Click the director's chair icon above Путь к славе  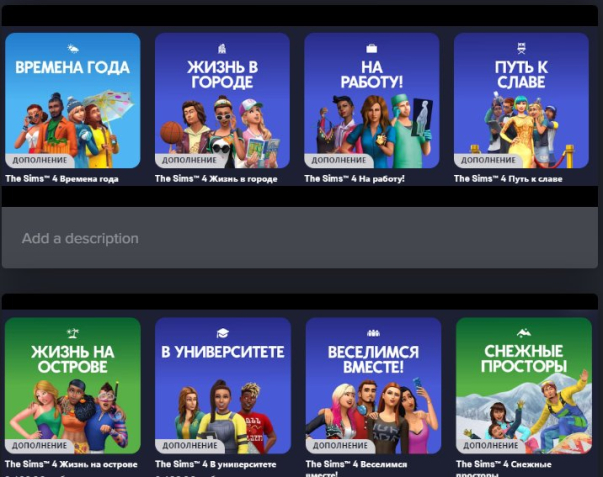click(x=521, y=48)
